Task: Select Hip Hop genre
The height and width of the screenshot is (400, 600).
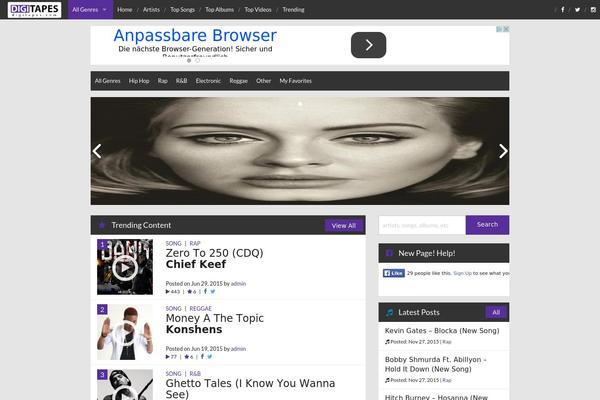Action: (139, 81)
